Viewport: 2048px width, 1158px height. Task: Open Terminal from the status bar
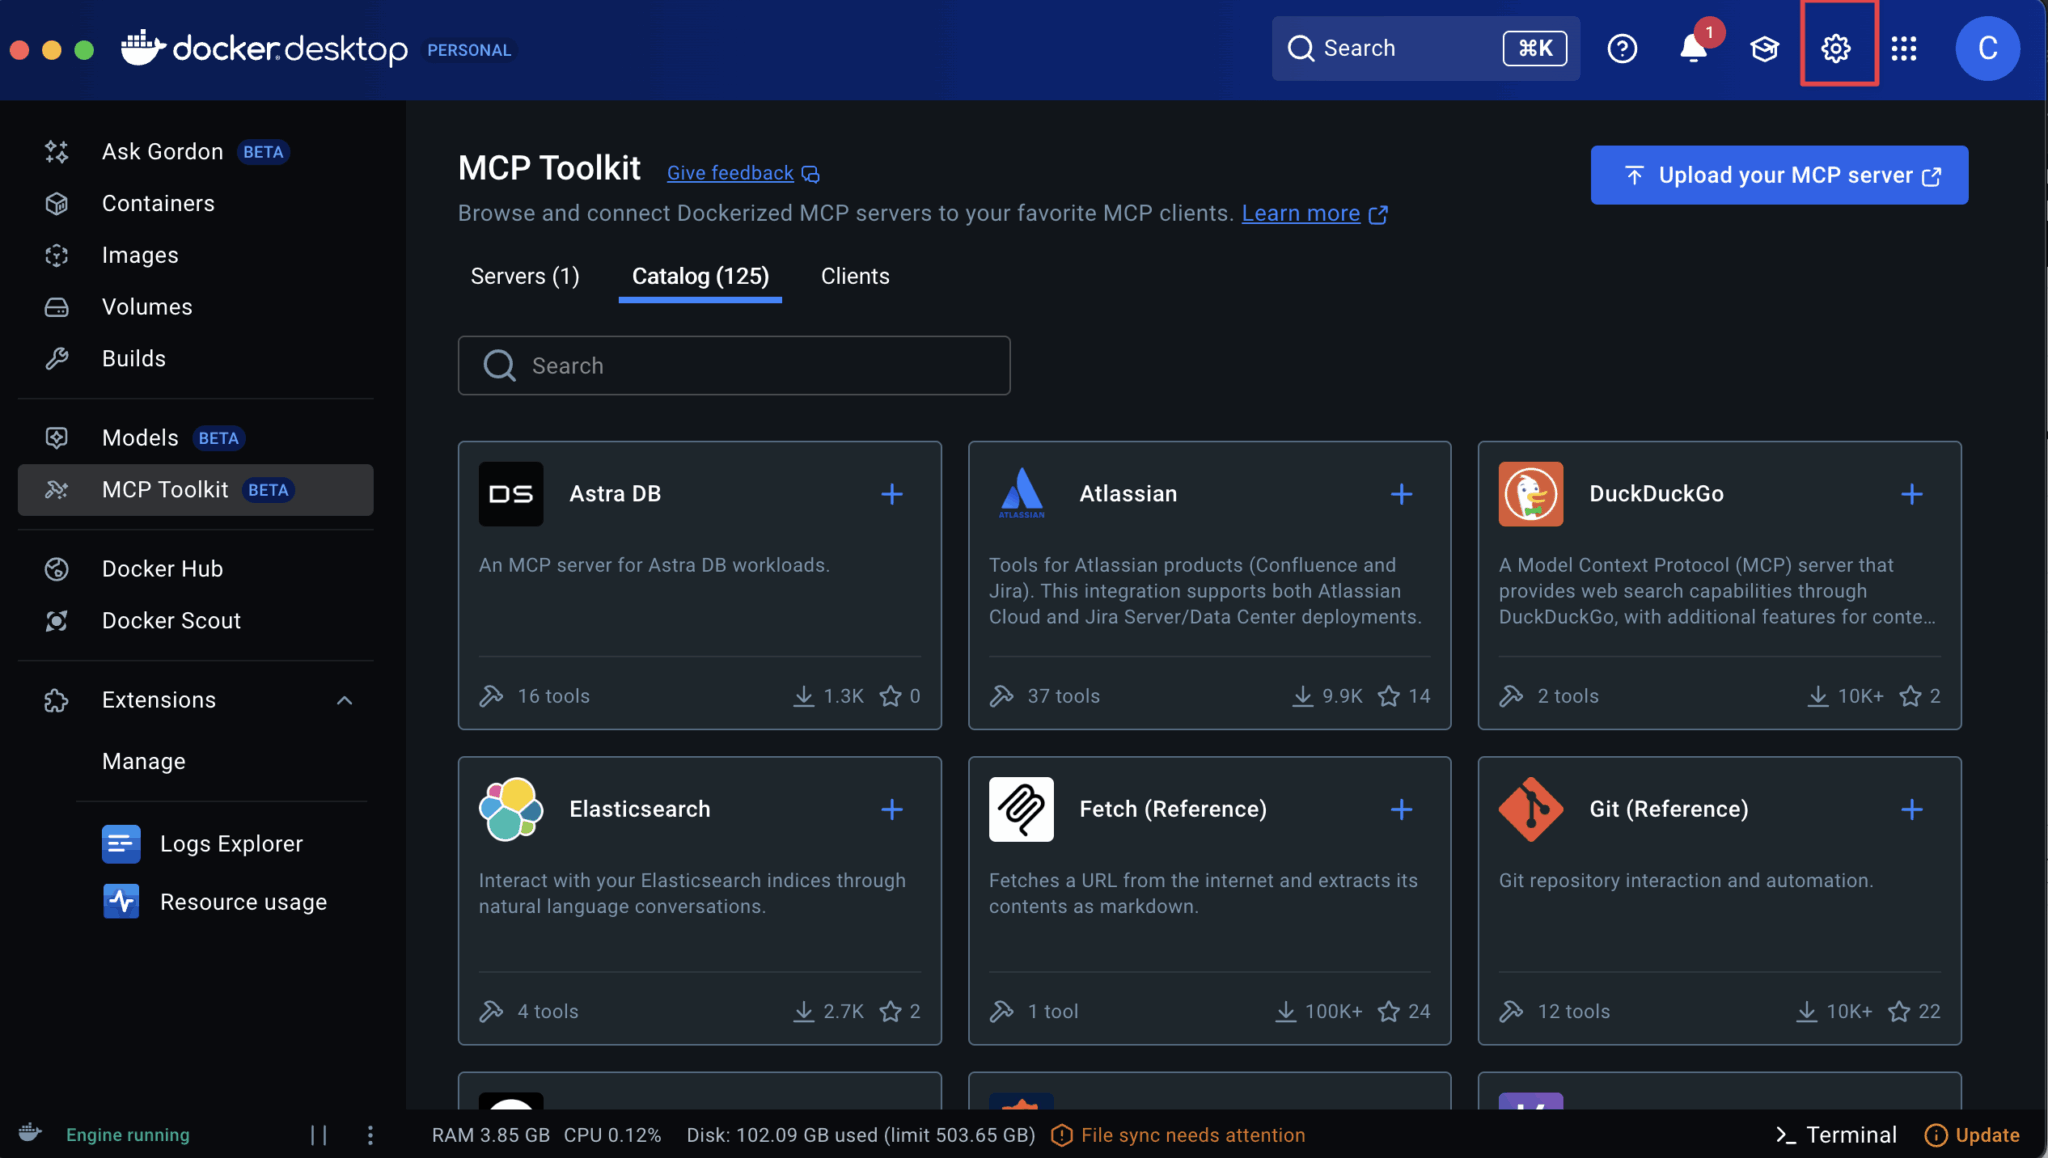click(x=1850, y=1134)
